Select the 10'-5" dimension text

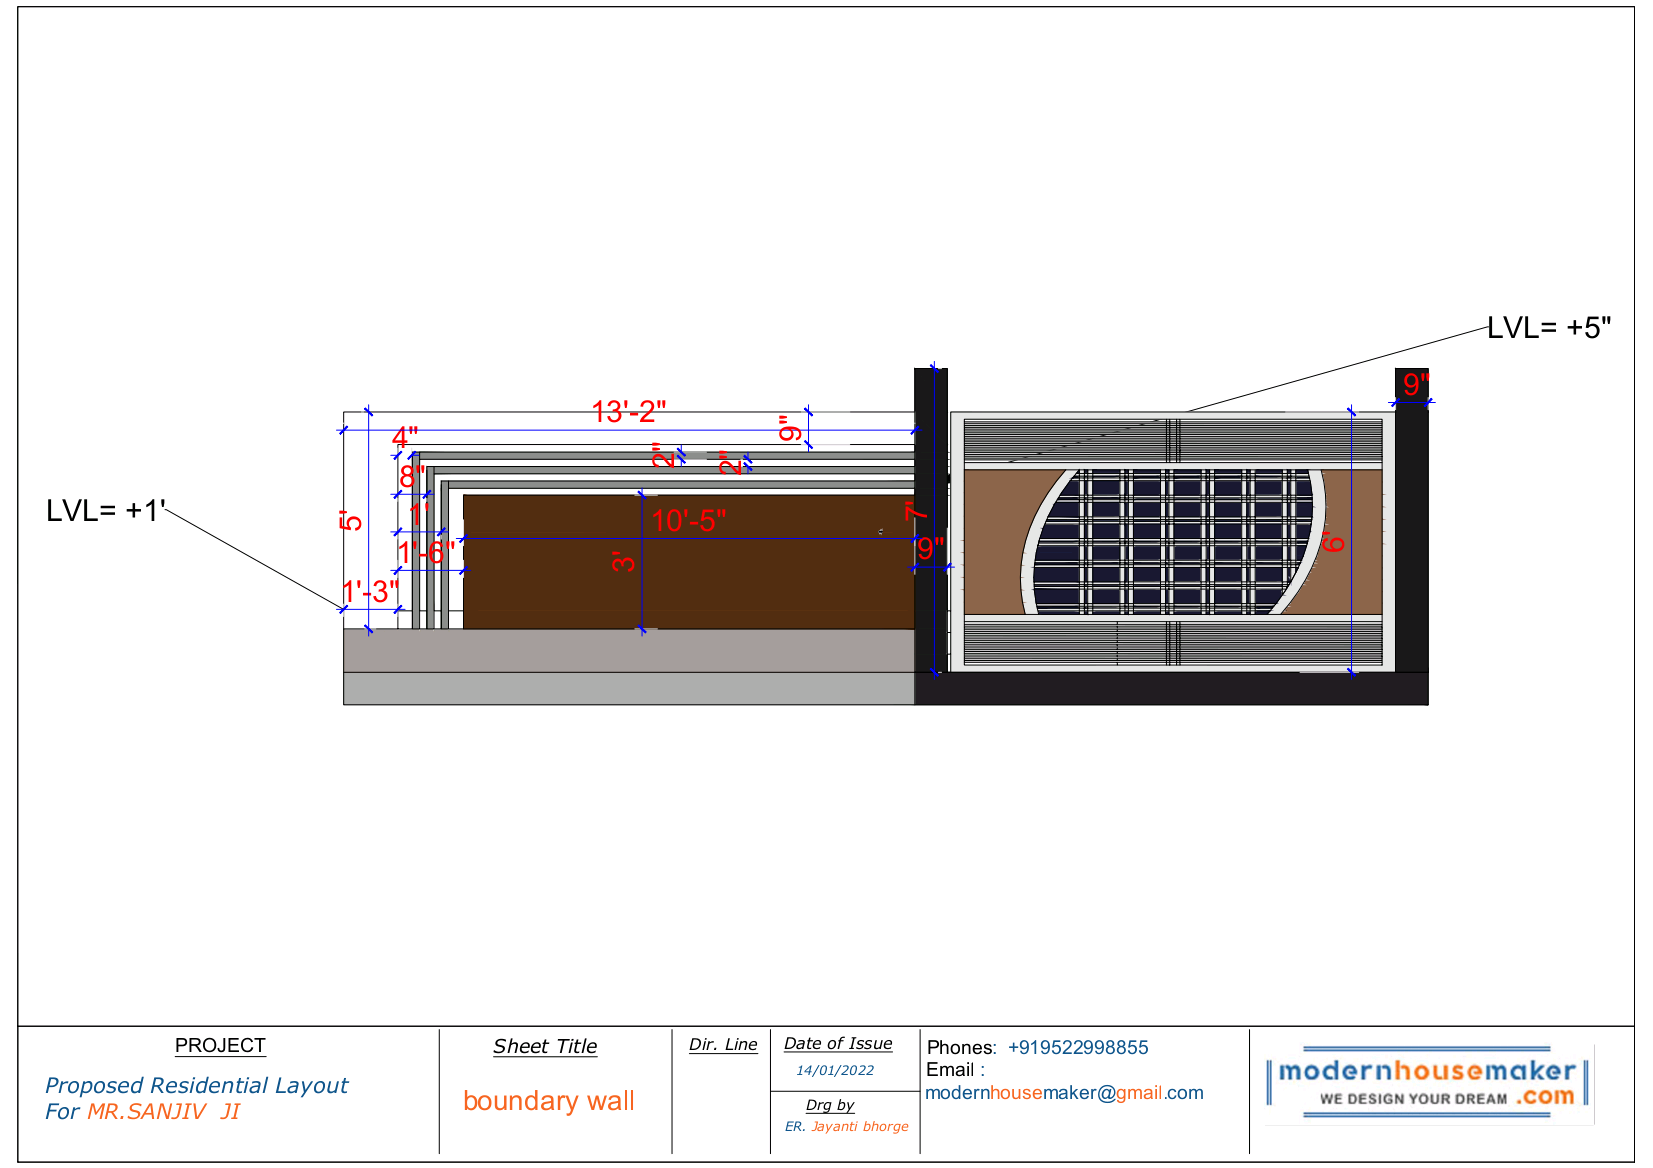(689, 521)
